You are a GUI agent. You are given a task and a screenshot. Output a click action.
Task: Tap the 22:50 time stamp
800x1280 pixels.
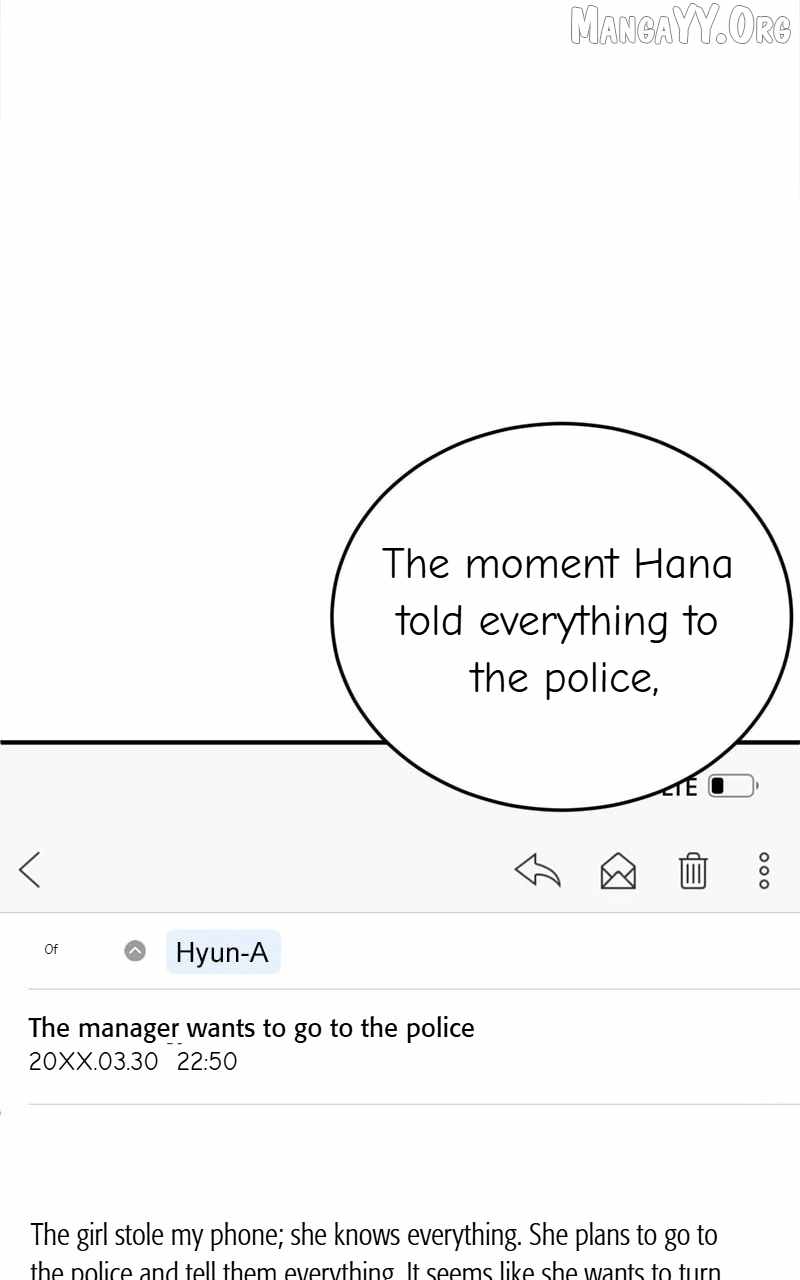click(207, 1061)
